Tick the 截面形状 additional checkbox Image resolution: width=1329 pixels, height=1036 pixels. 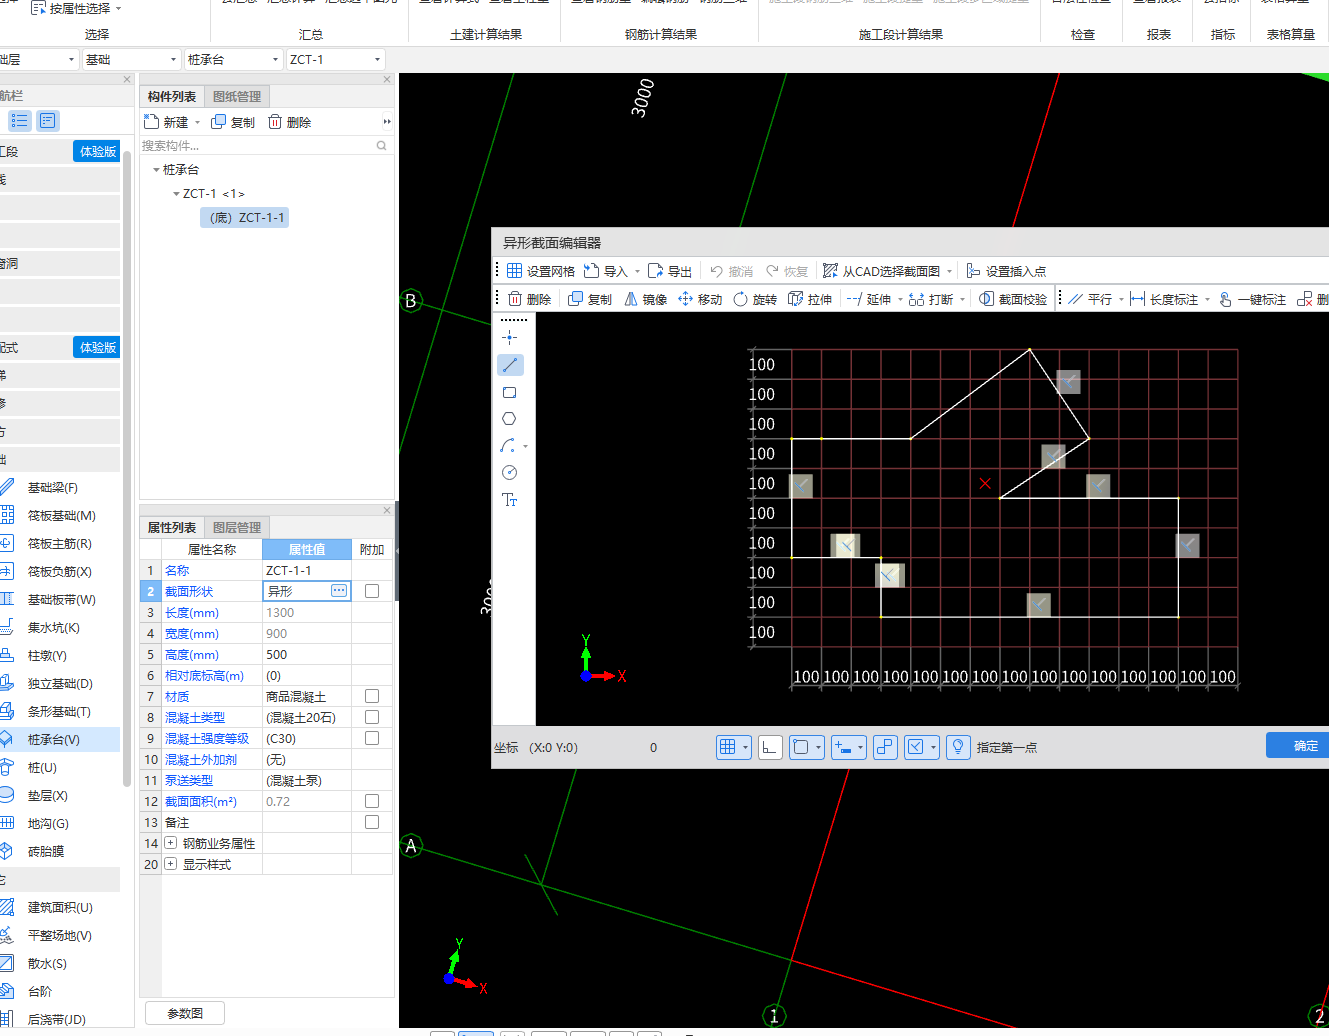372,591
